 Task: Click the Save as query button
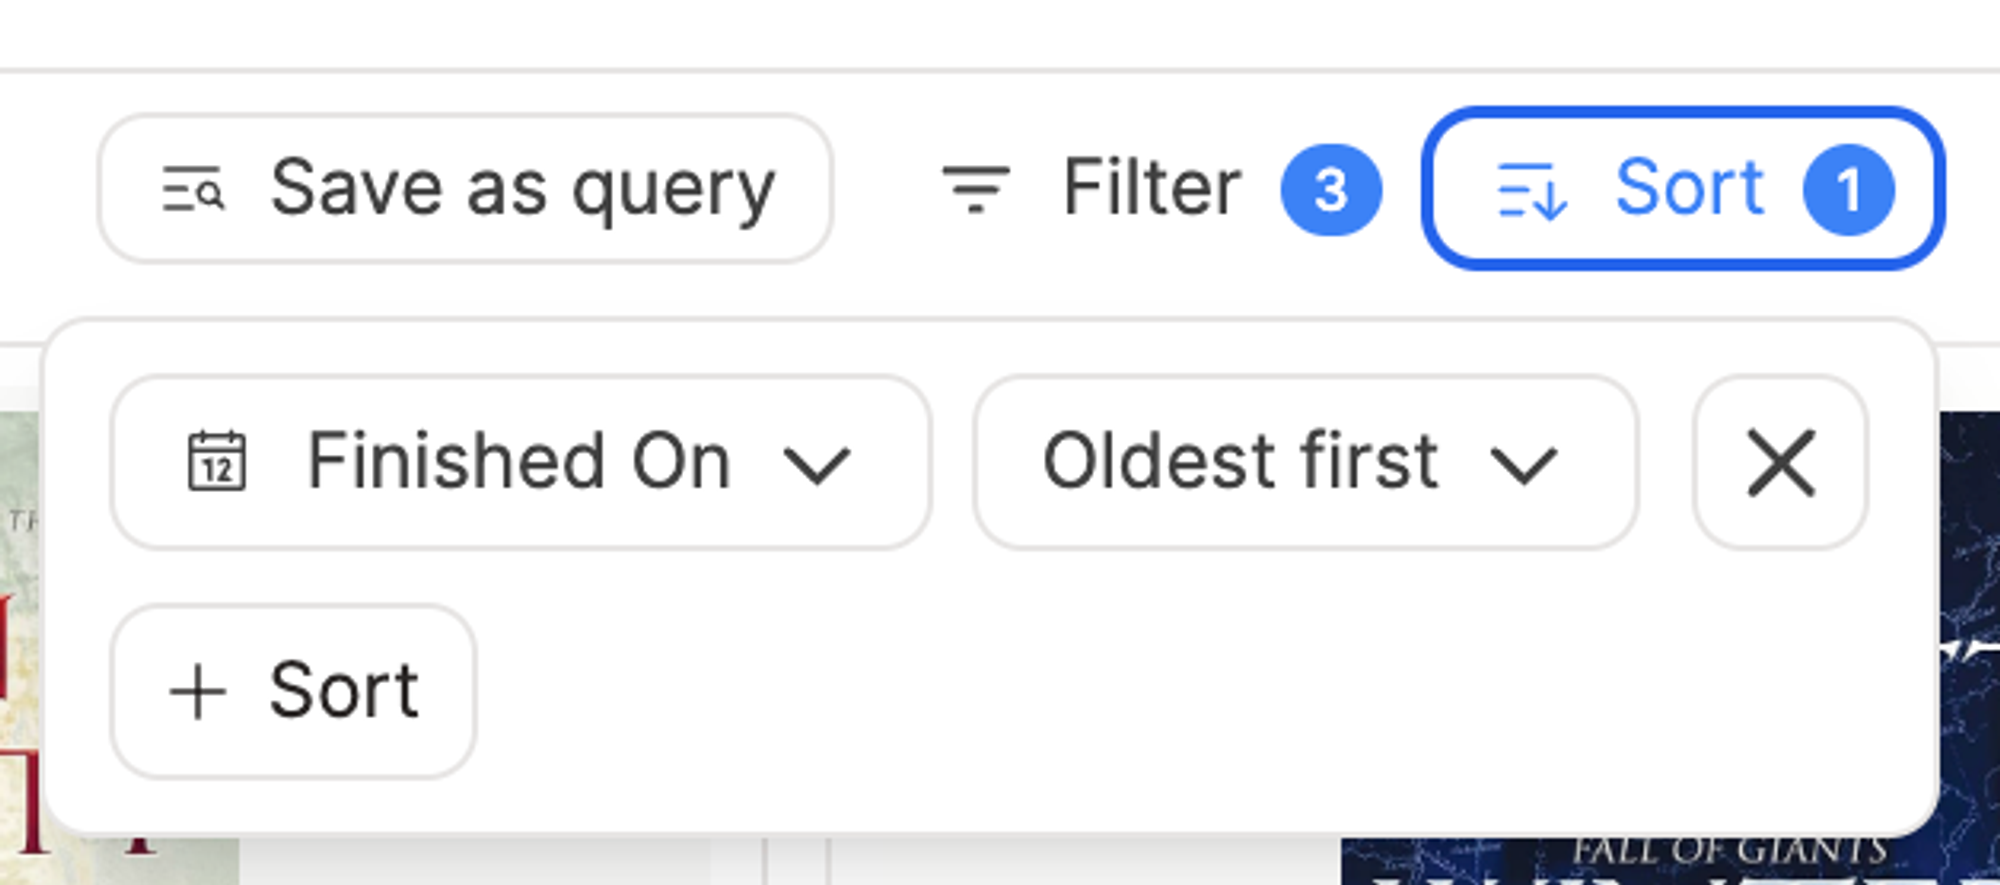[465, 188]
